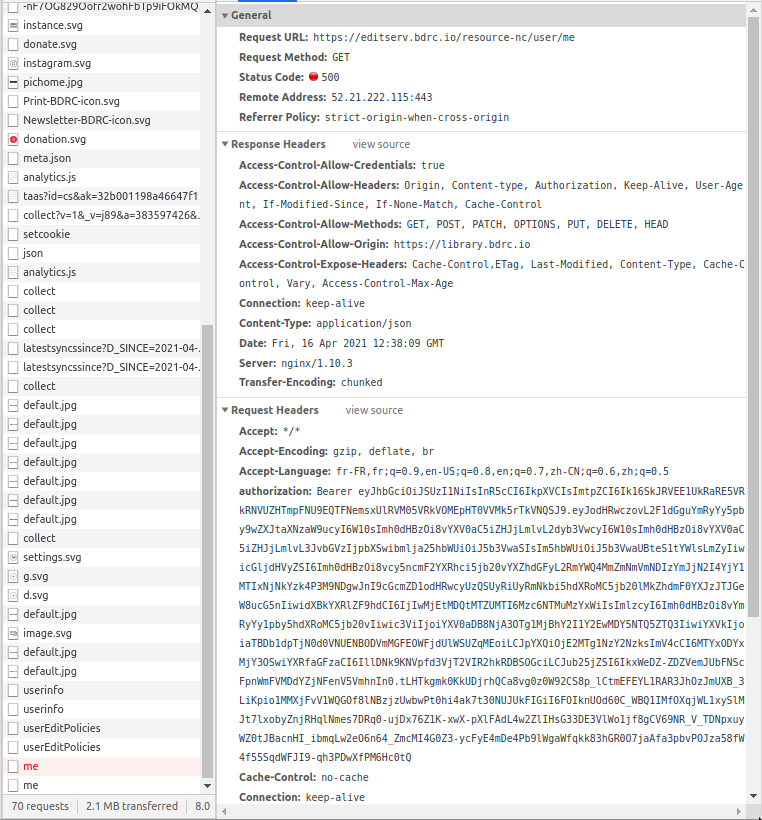Screen dimensions: 762x820
Task: Select the meta.json request
Action: [x=102, y=158]
